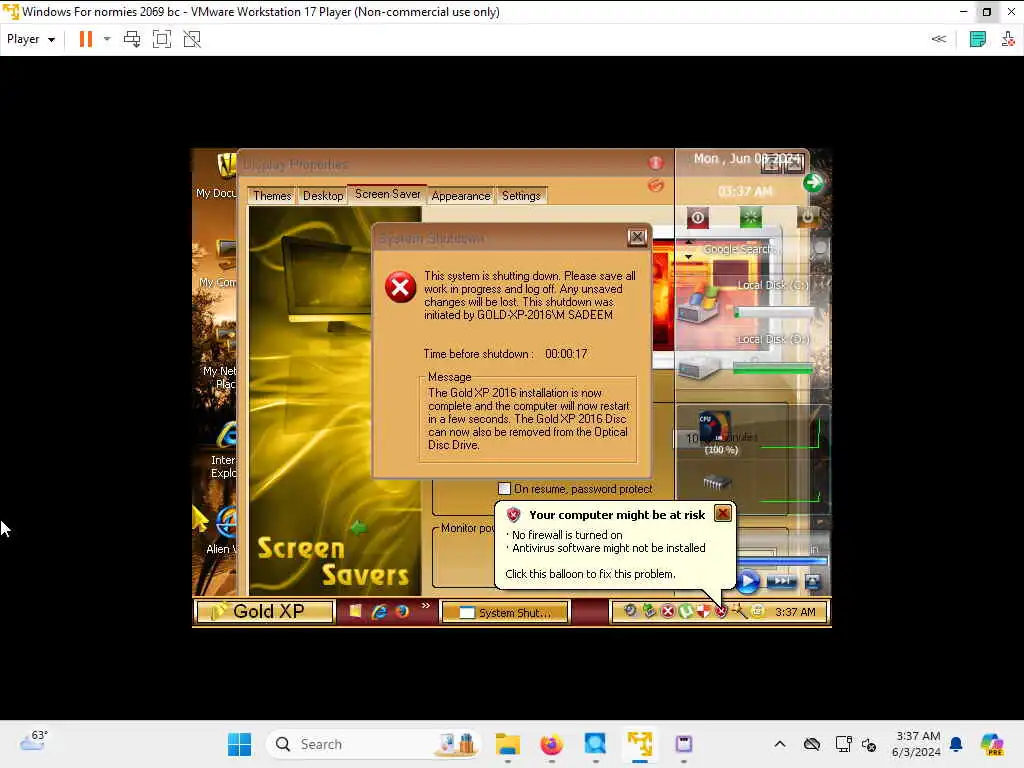Open Firefox from the Windows taskbar
This screenshot has width=1024, height=768.
tap(551, 744)
